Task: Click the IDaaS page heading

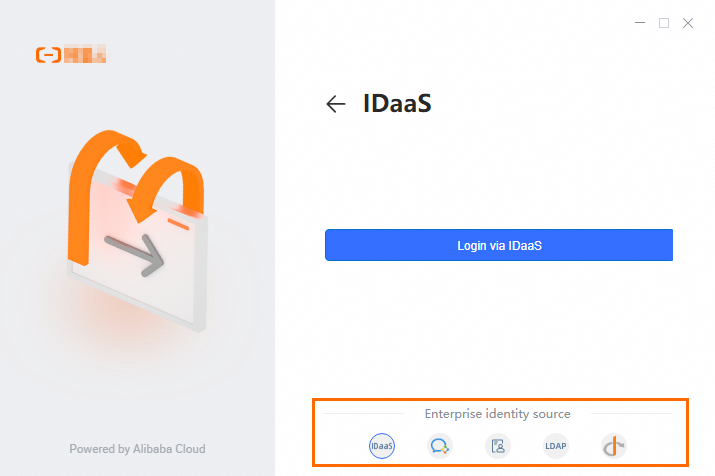Action: click(397, 103)
